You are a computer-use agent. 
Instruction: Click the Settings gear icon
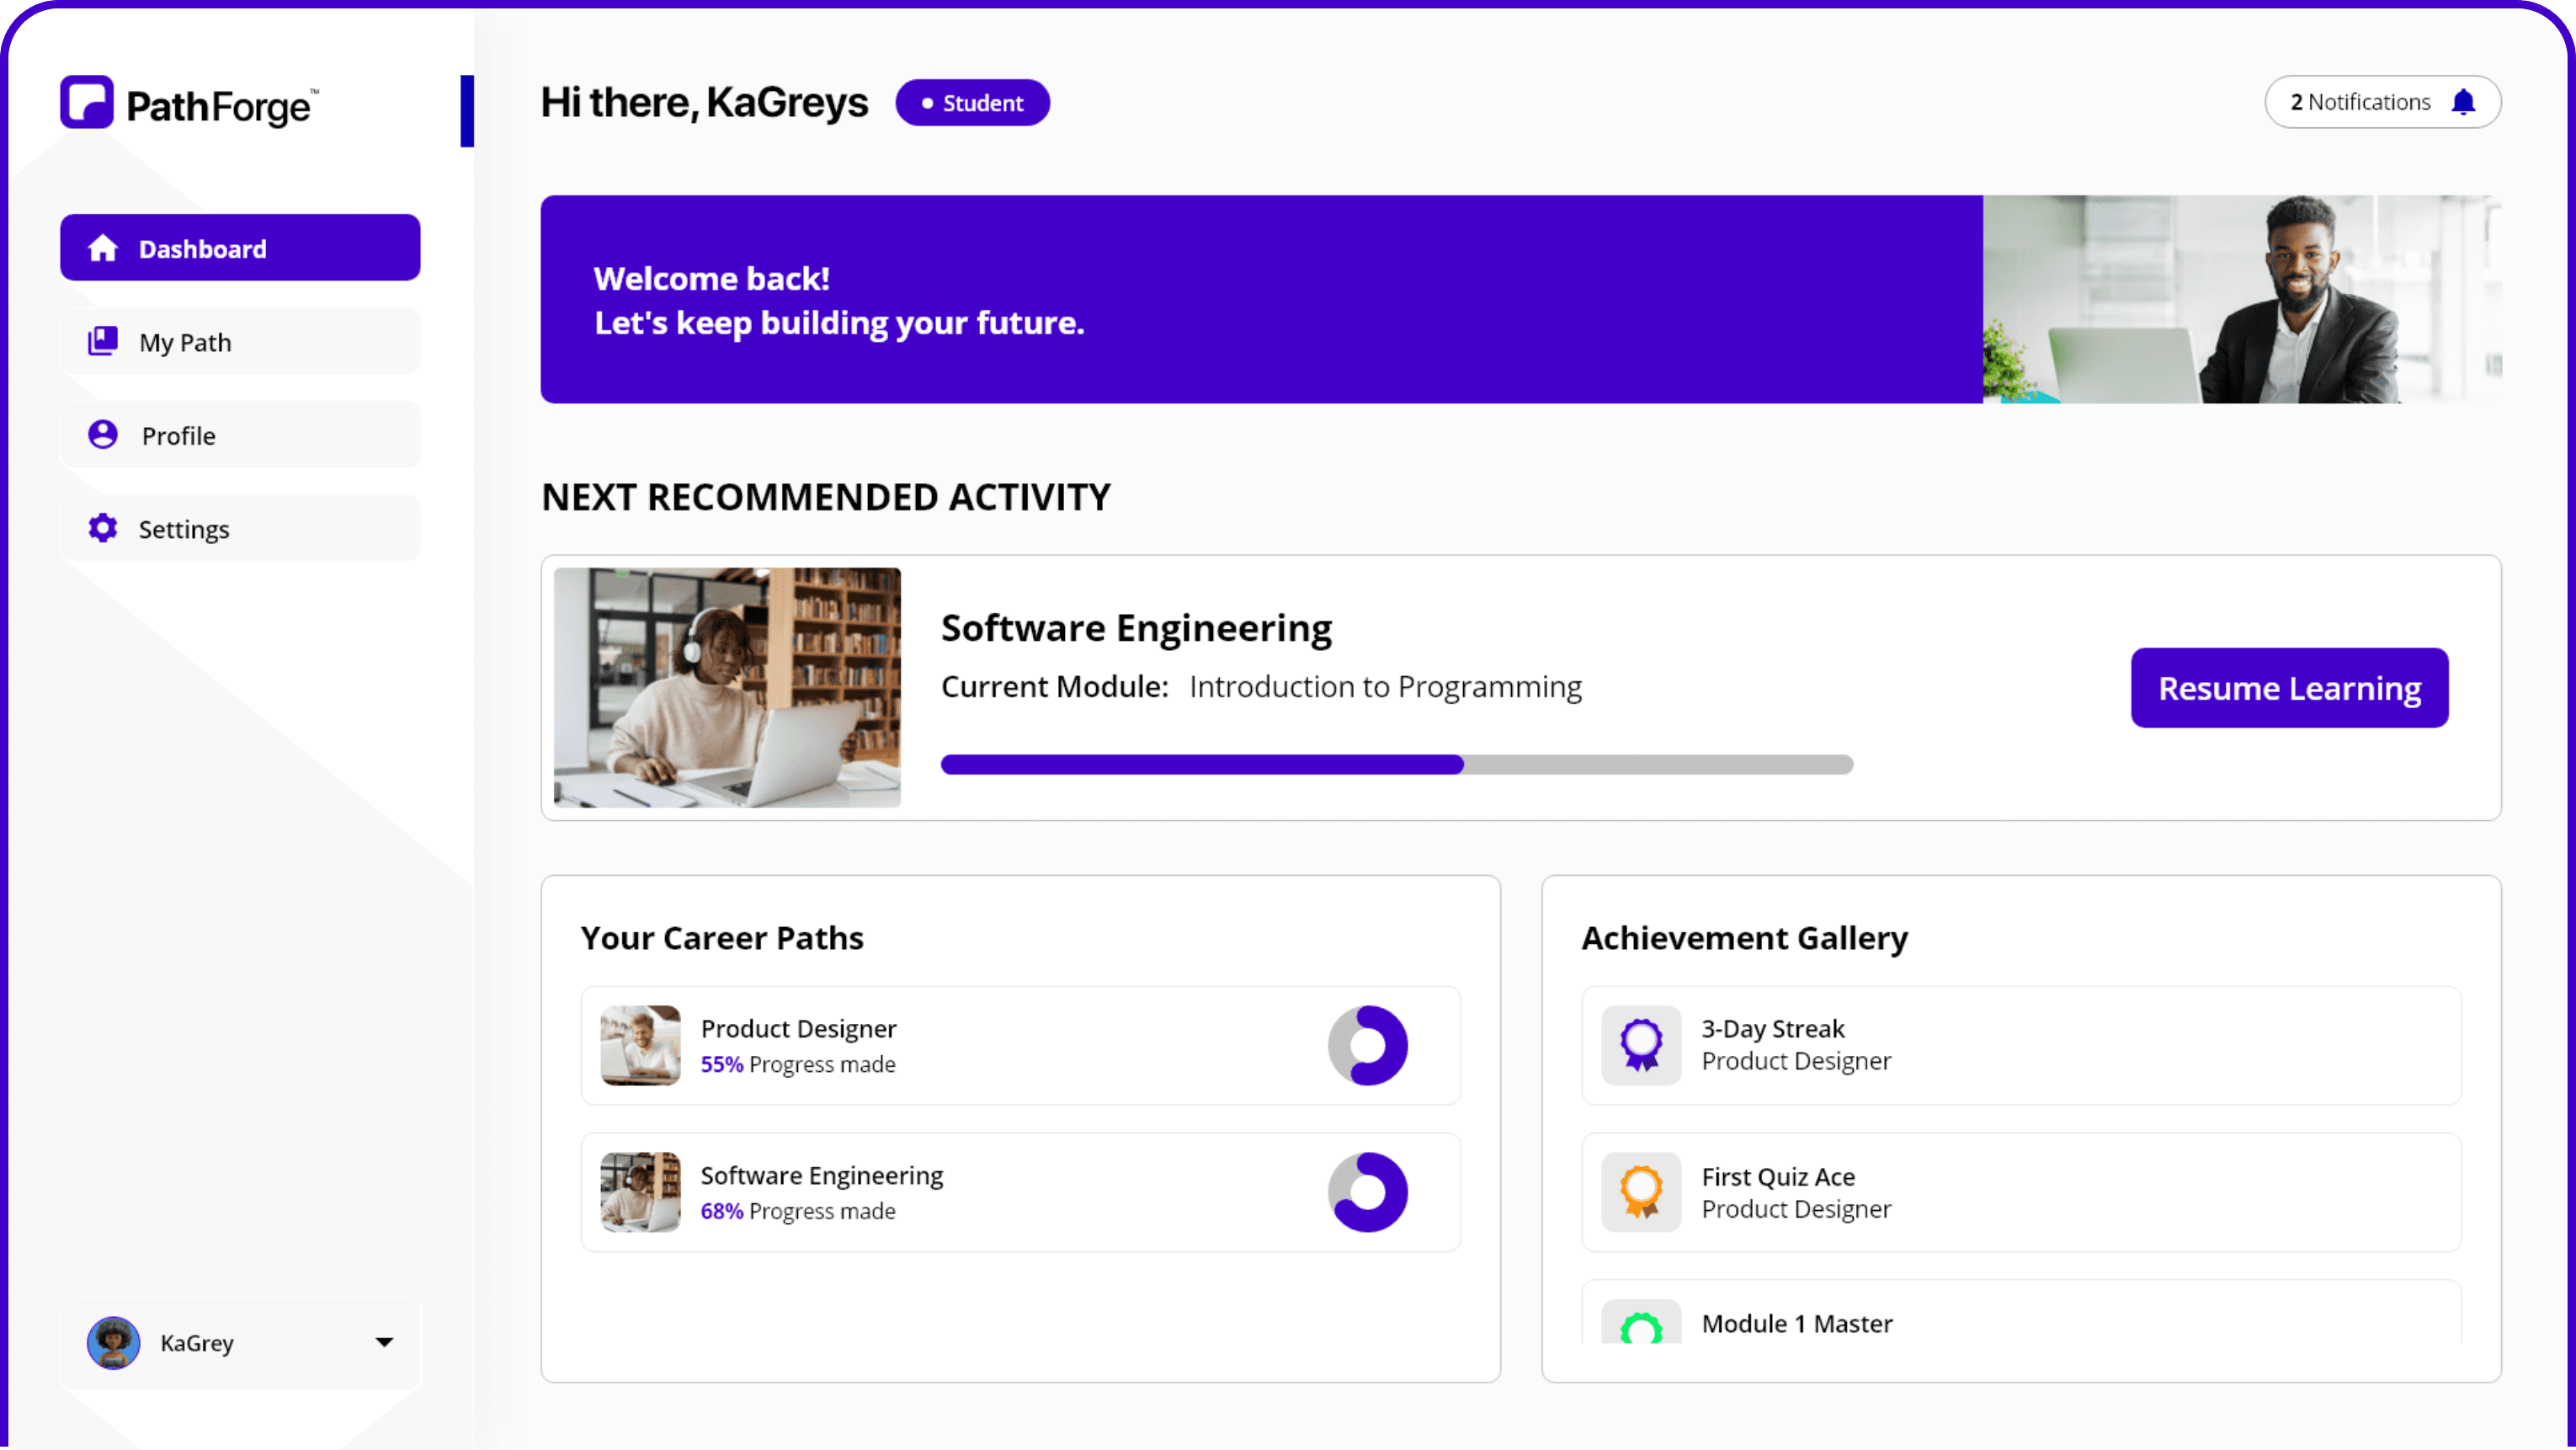pos(103,528)
